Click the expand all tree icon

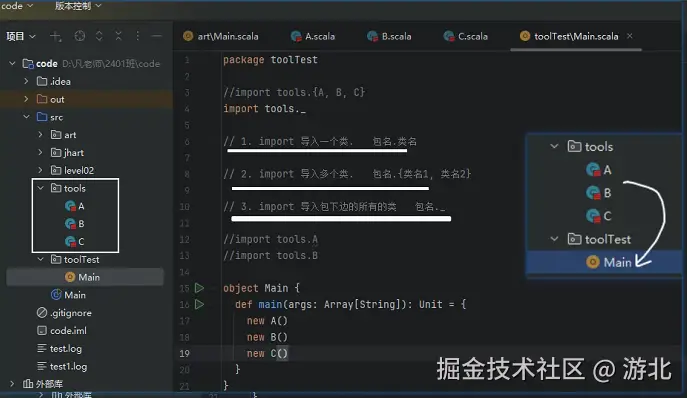99,36
